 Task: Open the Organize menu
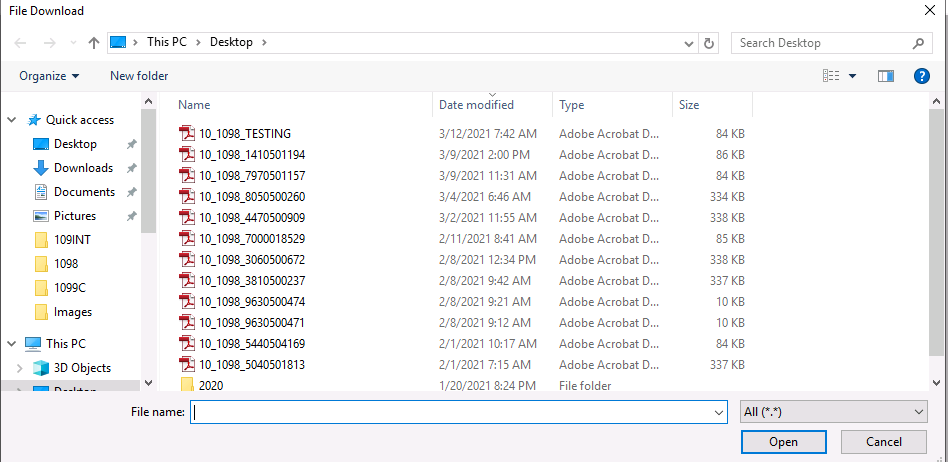tap(49, 76)
